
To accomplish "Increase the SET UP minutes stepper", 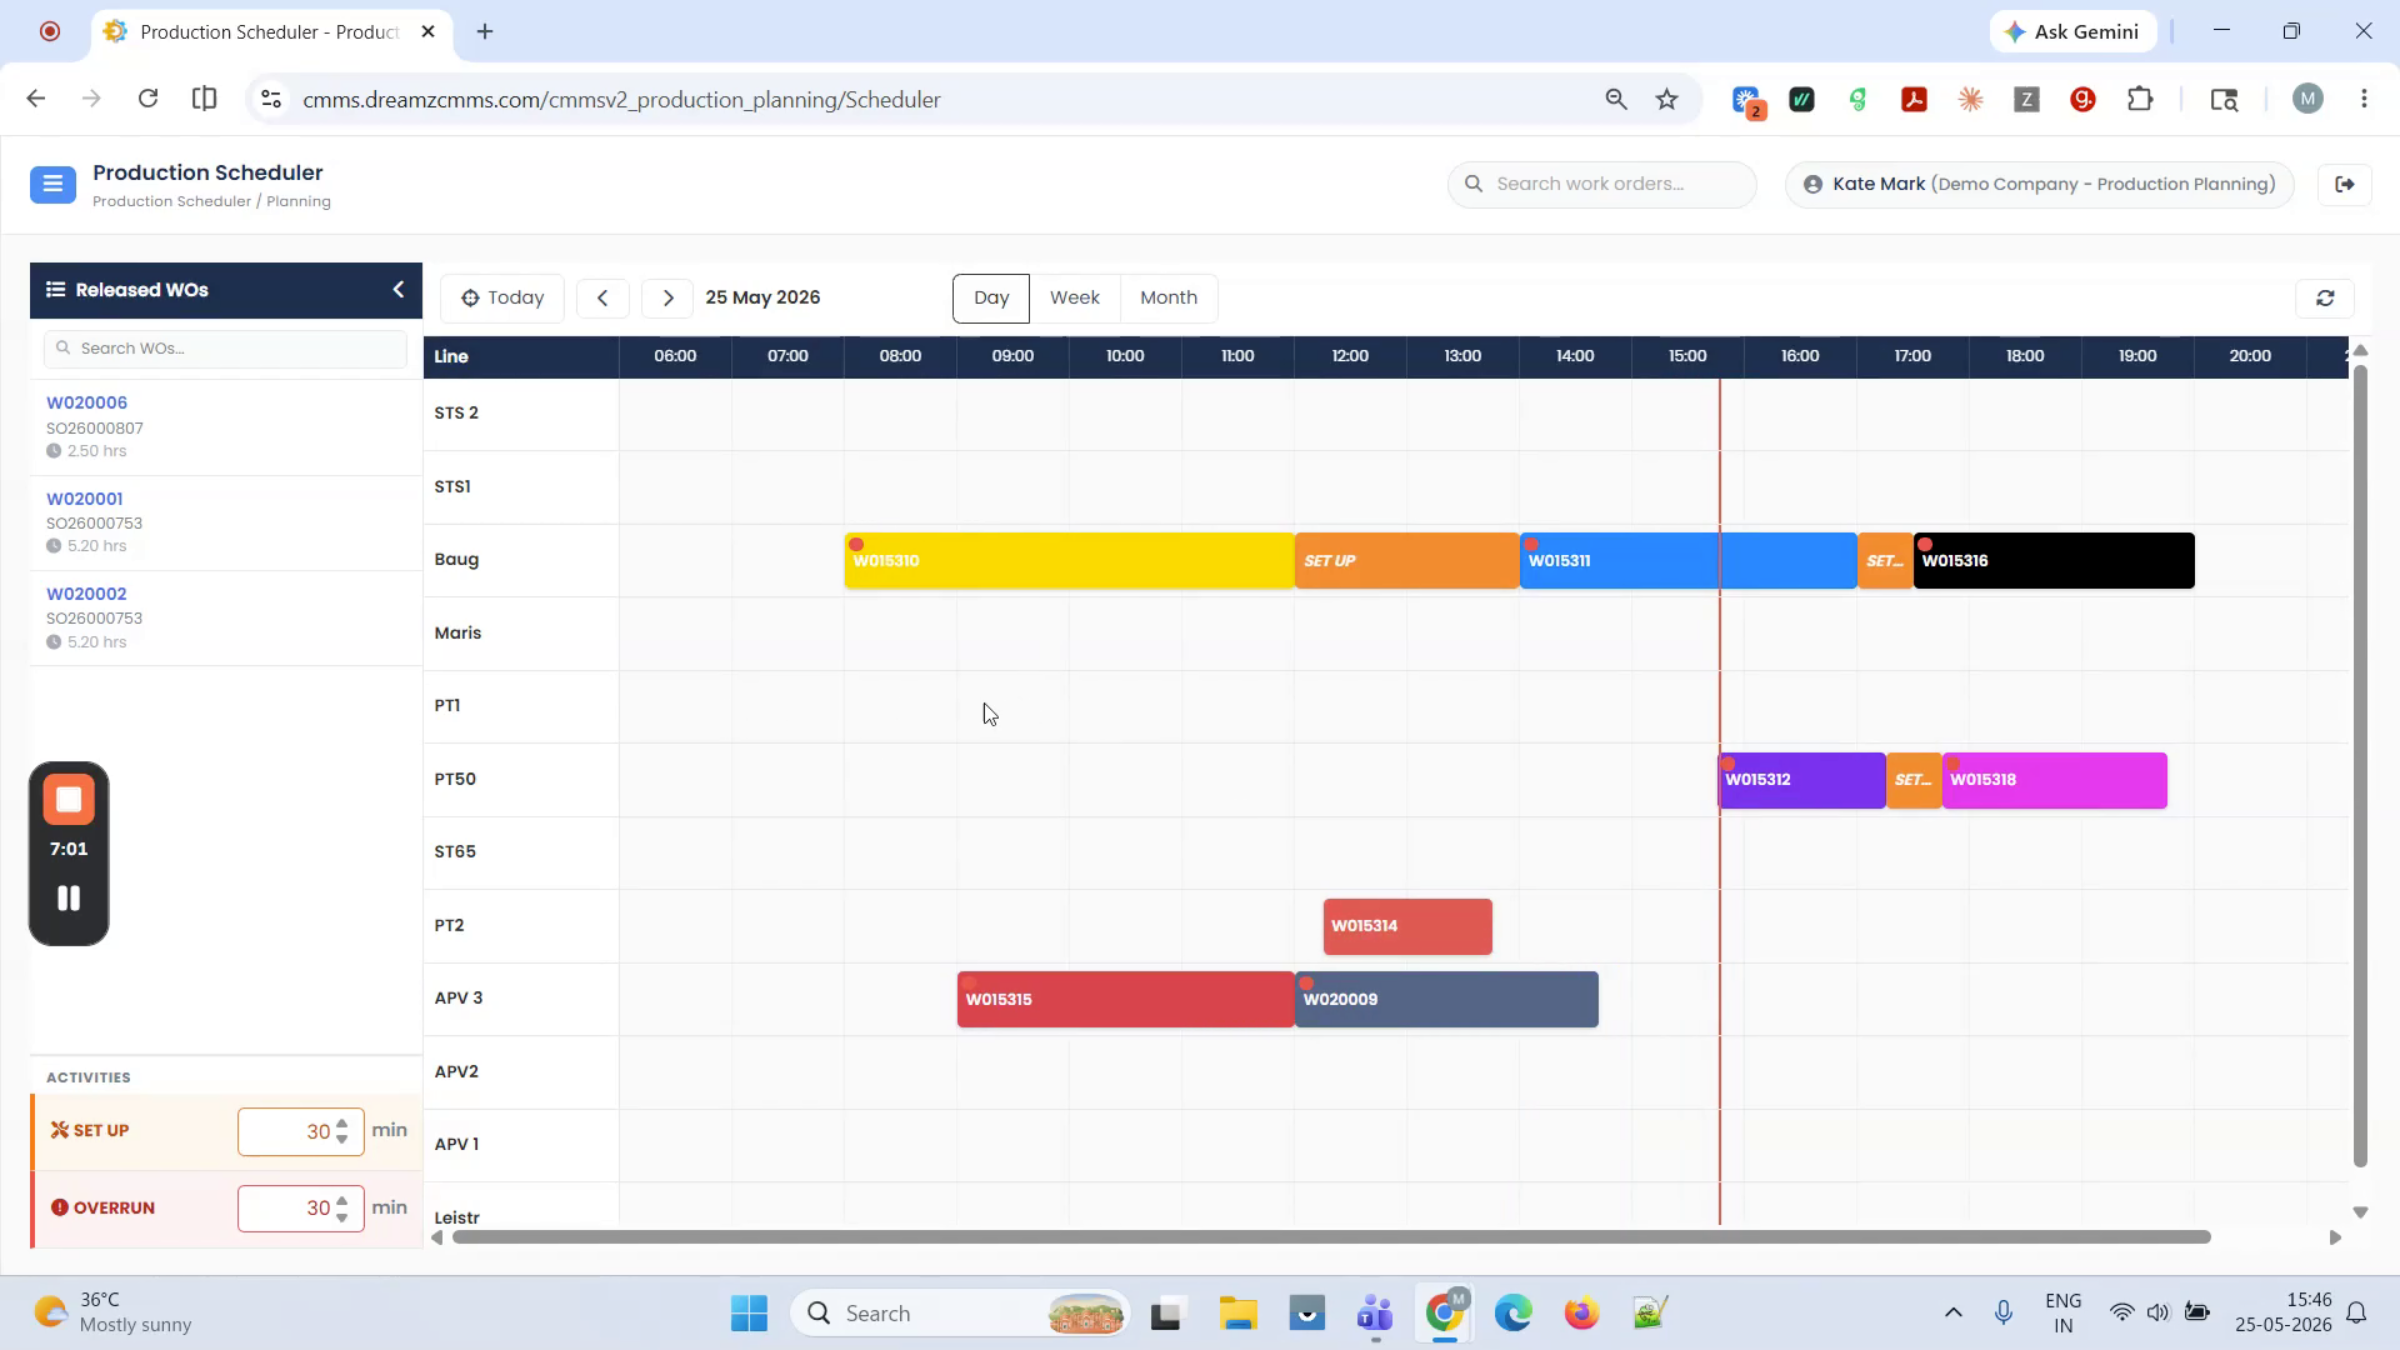I will tap(342, 1122).
